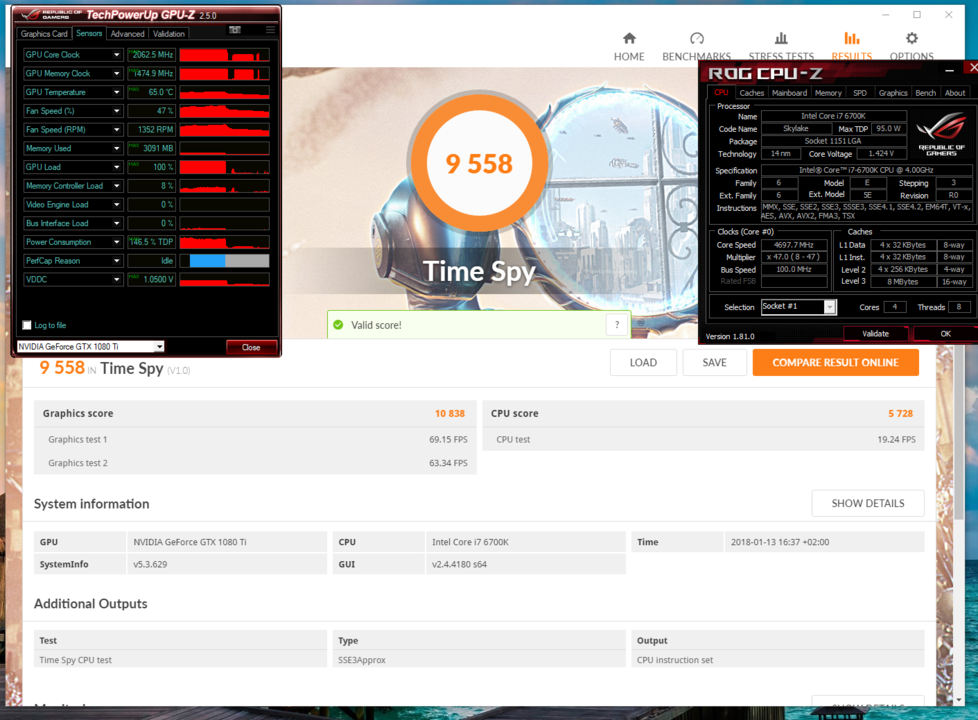Switch to Sensors tab in GPU-Z
Viewport: 978px width, 720px height.
tap(89, 33)
